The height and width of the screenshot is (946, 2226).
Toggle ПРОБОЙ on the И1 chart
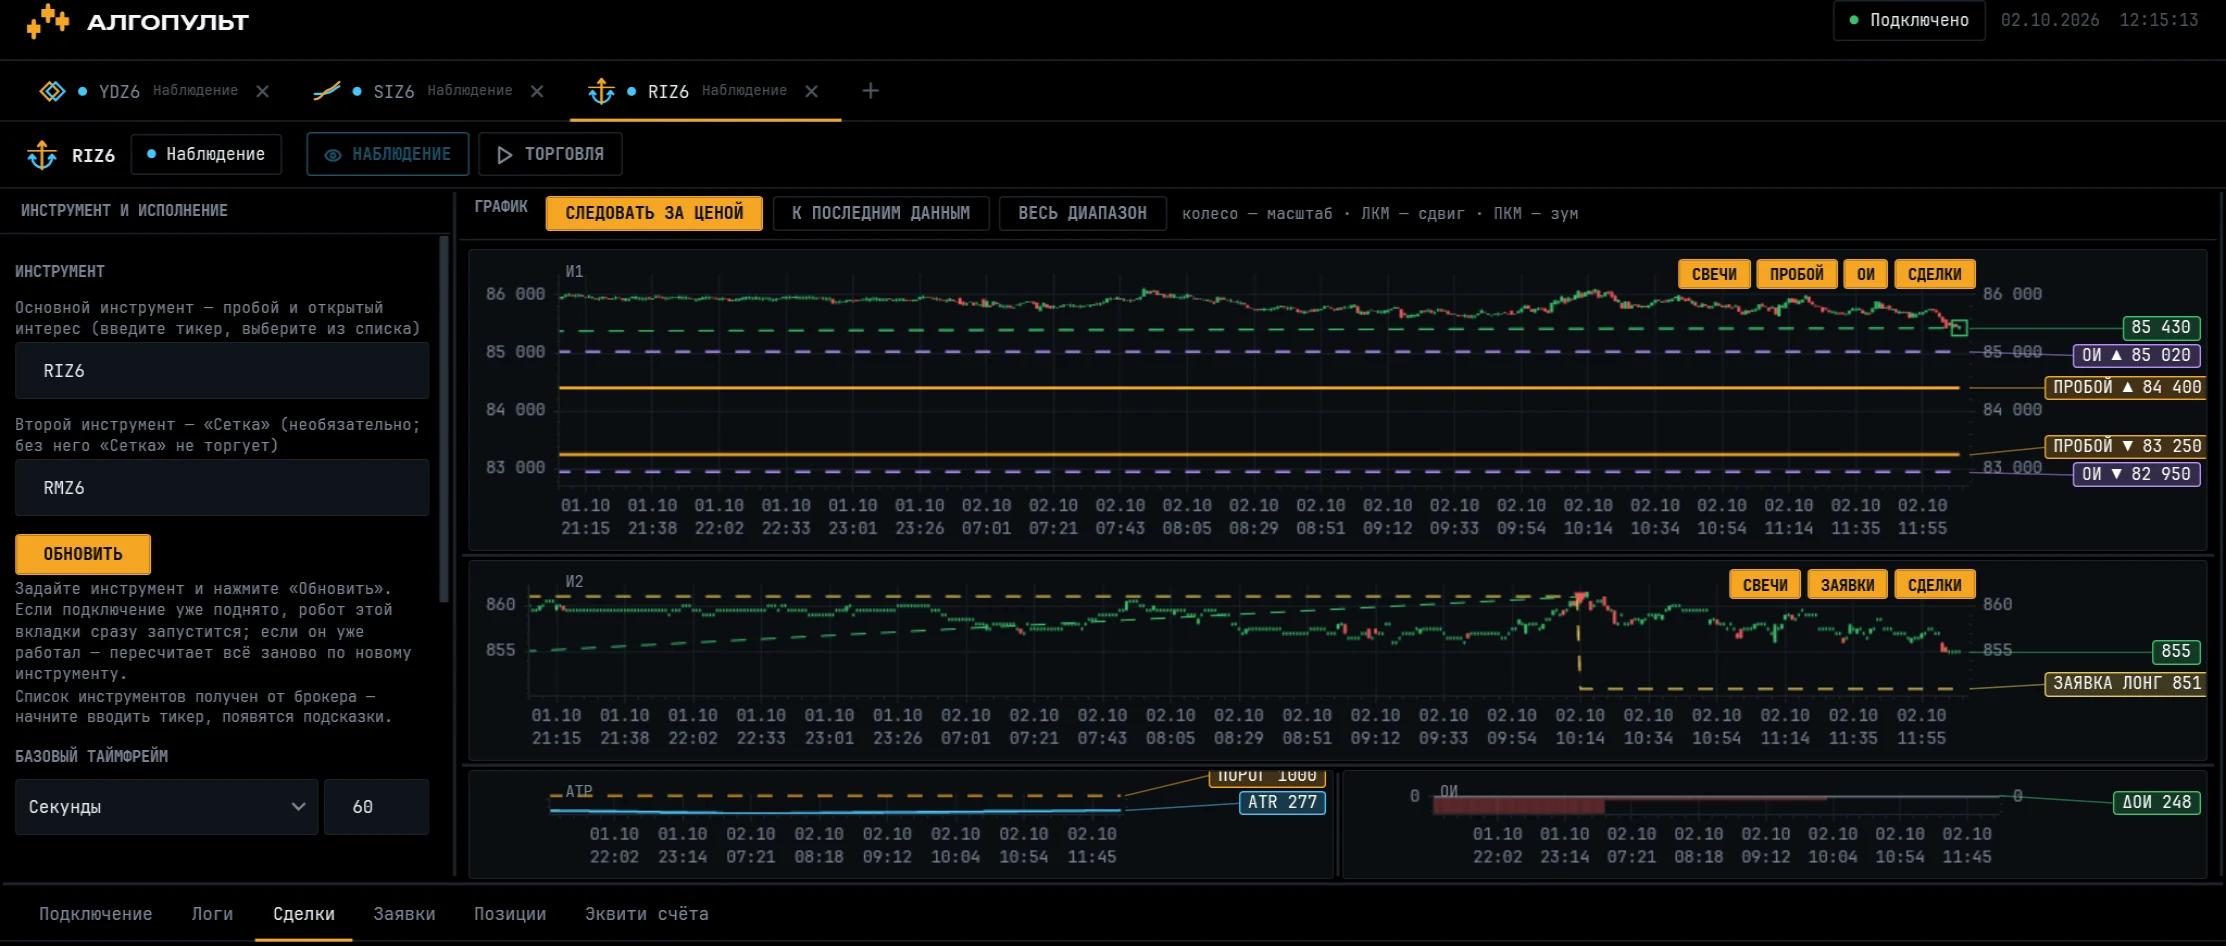[1796, 274]
